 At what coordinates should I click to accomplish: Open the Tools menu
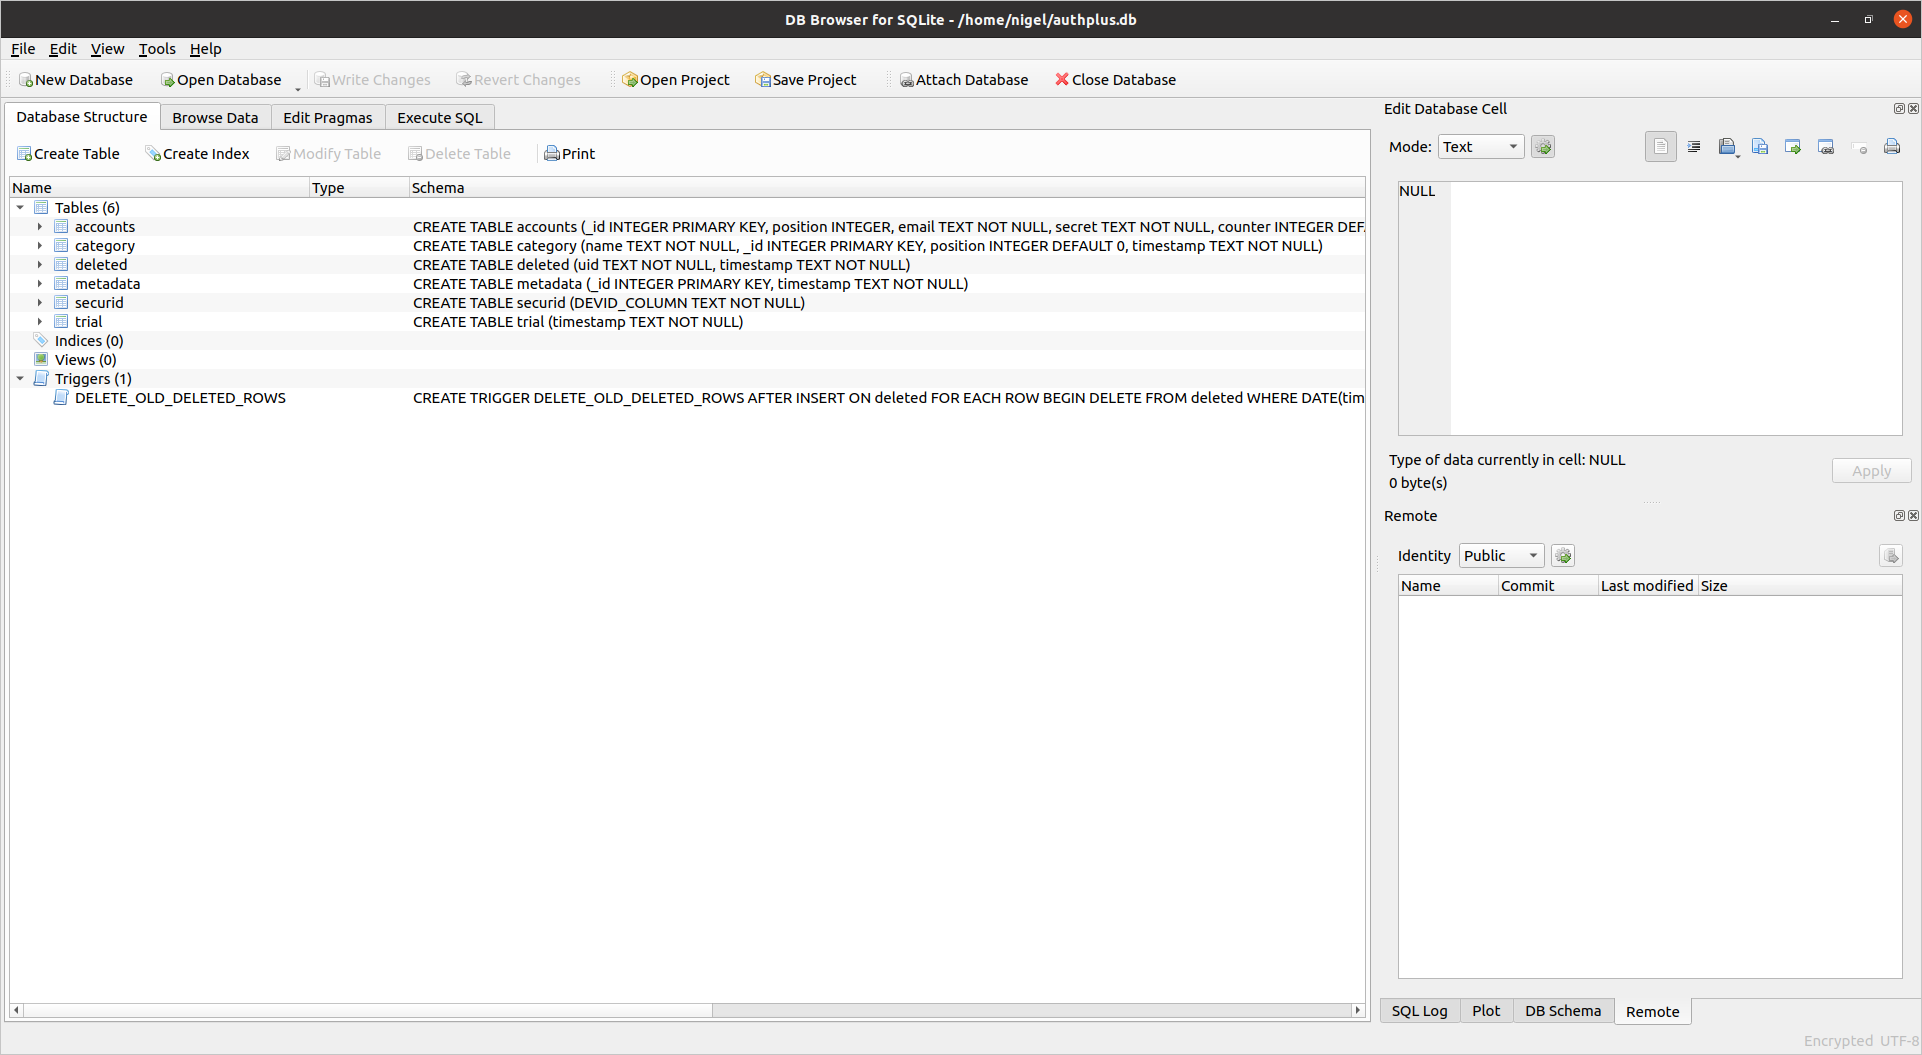click(x=157, y=49)
